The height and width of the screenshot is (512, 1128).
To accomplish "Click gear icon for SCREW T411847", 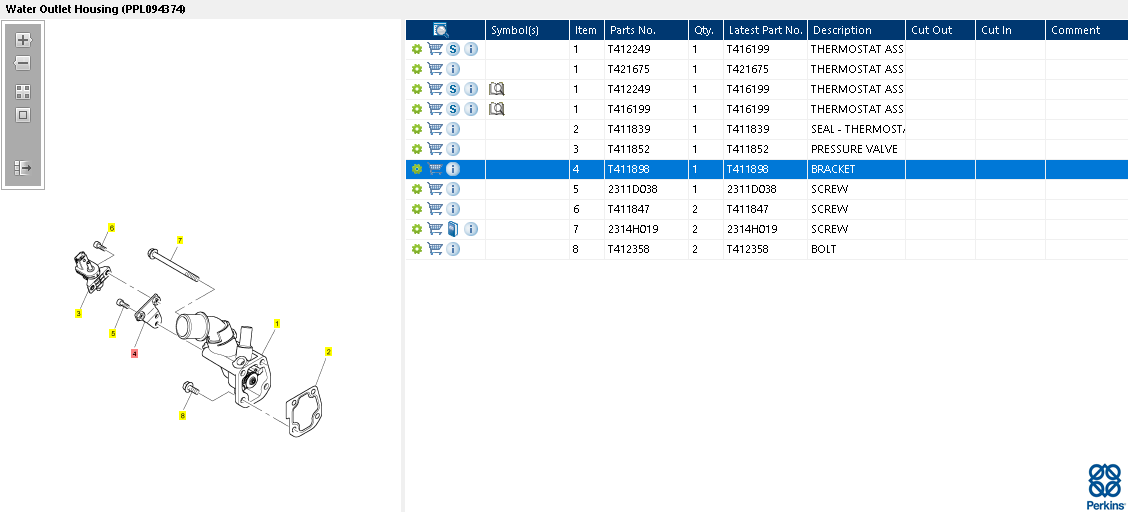I will tap(417, 209).
